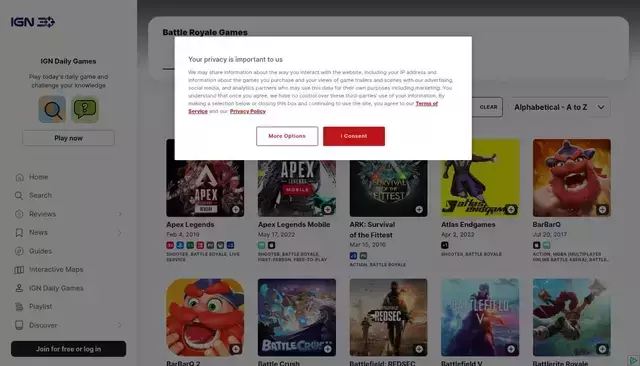Click the I Consent button
The width and height of the screenshot is (640, 366).
click(354, 136)
